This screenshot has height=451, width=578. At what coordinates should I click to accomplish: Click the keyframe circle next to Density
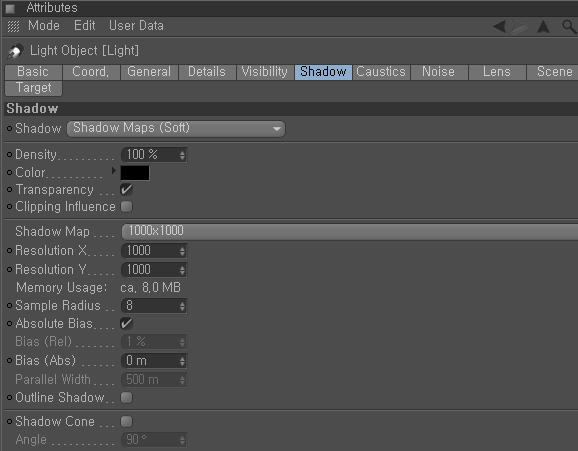click(10, 155)
